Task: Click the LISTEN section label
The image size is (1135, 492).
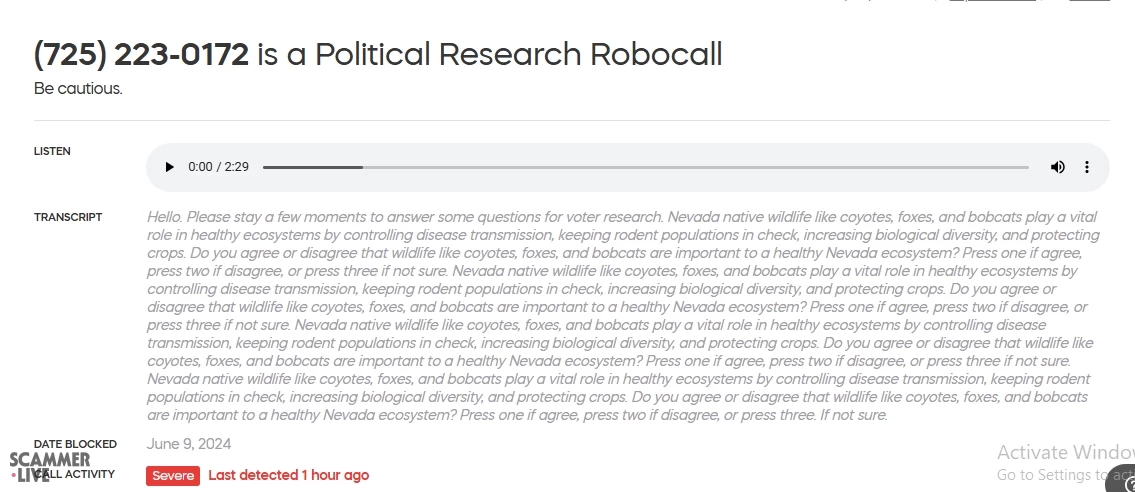Action: point(52,152)
